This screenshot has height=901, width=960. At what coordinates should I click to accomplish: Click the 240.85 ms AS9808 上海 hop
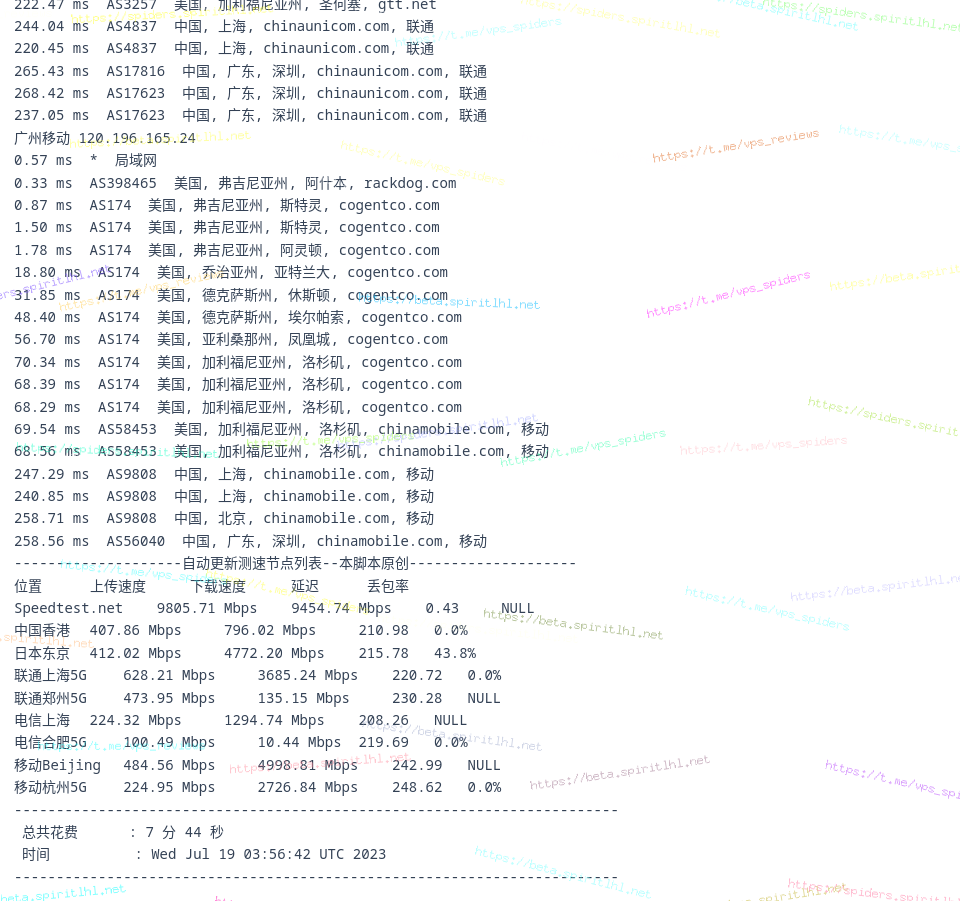(224, 496)
